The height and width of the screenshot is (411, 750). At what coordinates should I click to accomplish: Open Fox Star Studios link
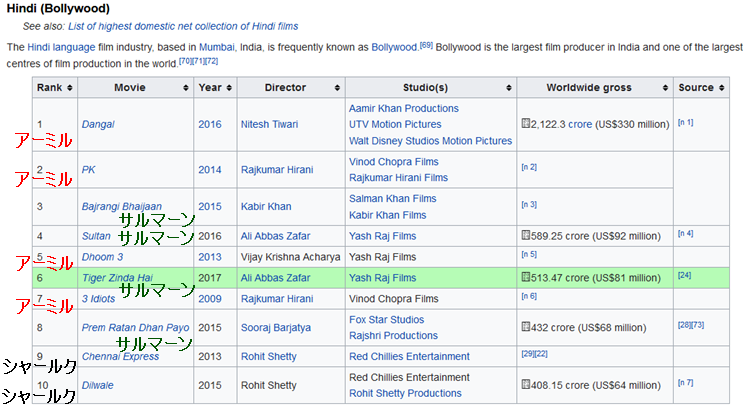[386, 320]
